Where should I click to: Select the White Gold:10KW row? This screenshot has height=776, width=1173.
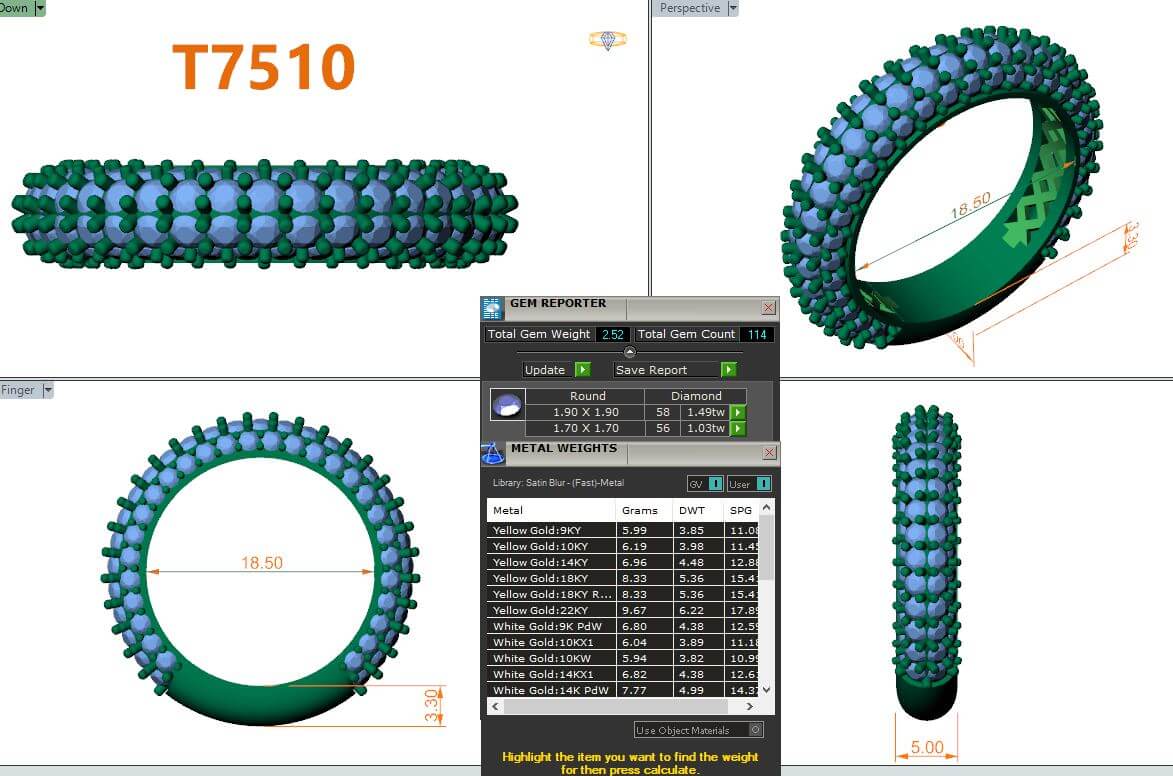click(x=622, y=659)
